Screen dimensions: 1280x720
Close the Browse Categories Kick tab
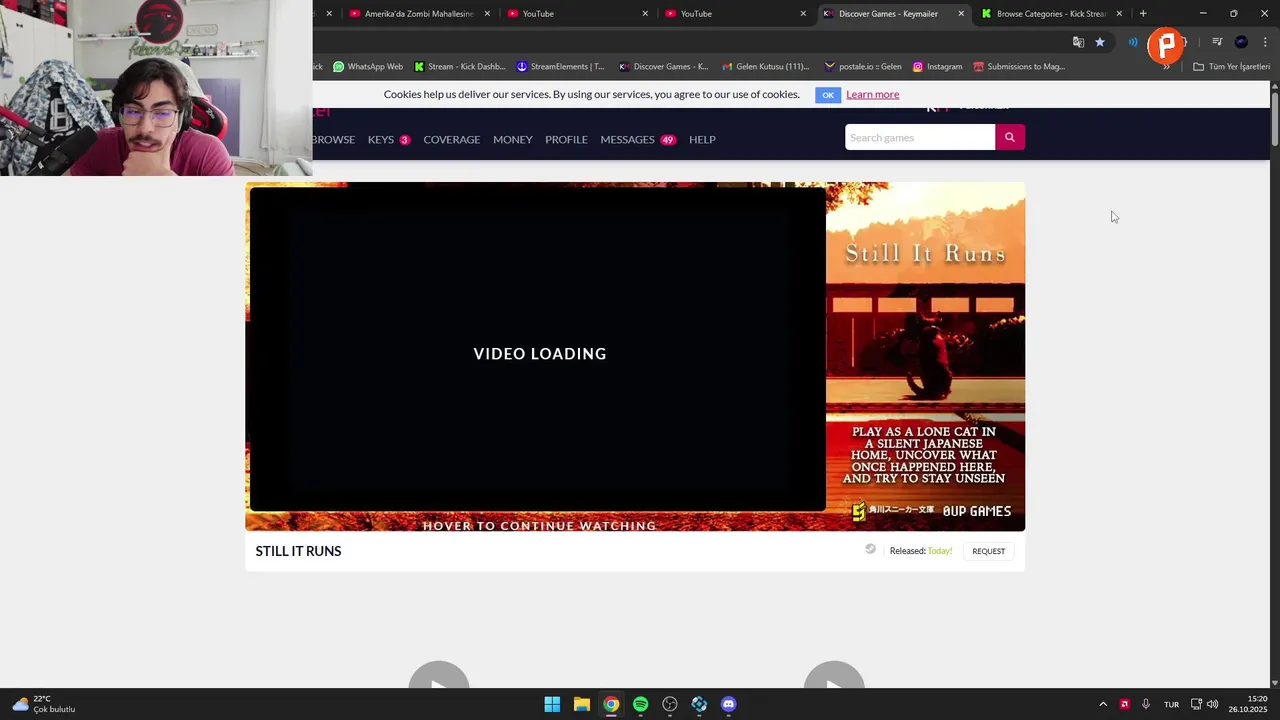(x=1119, y=14)
